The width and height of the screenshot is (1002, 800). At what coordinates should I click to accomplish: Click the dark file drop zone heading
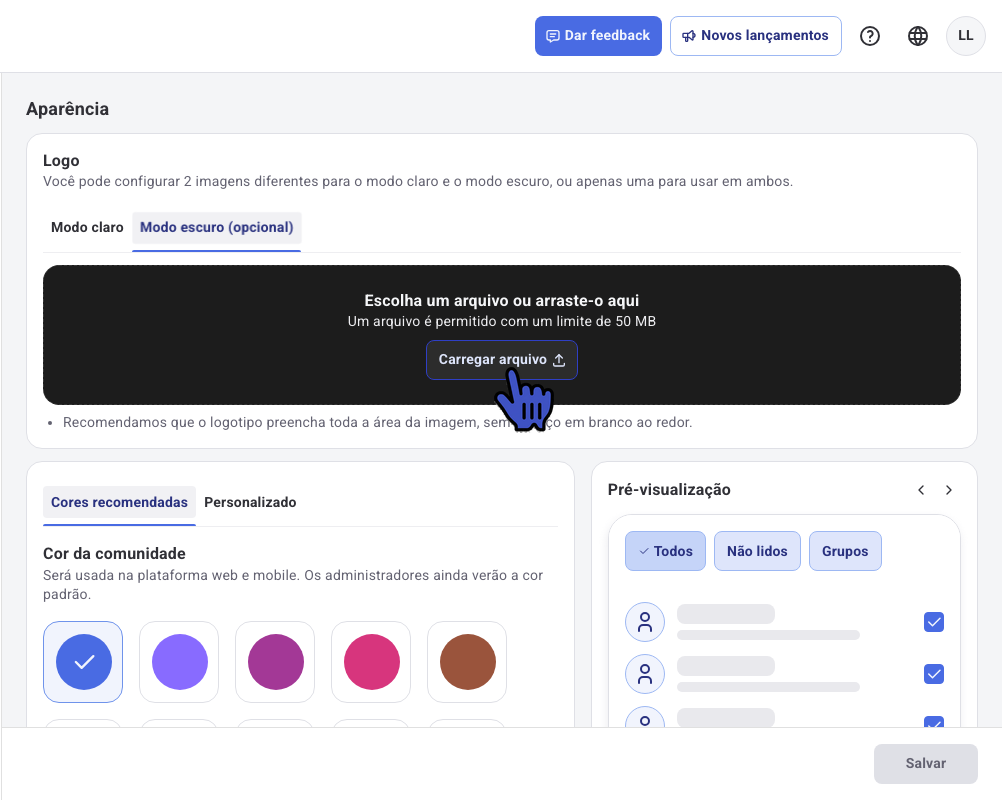(502, 300)
